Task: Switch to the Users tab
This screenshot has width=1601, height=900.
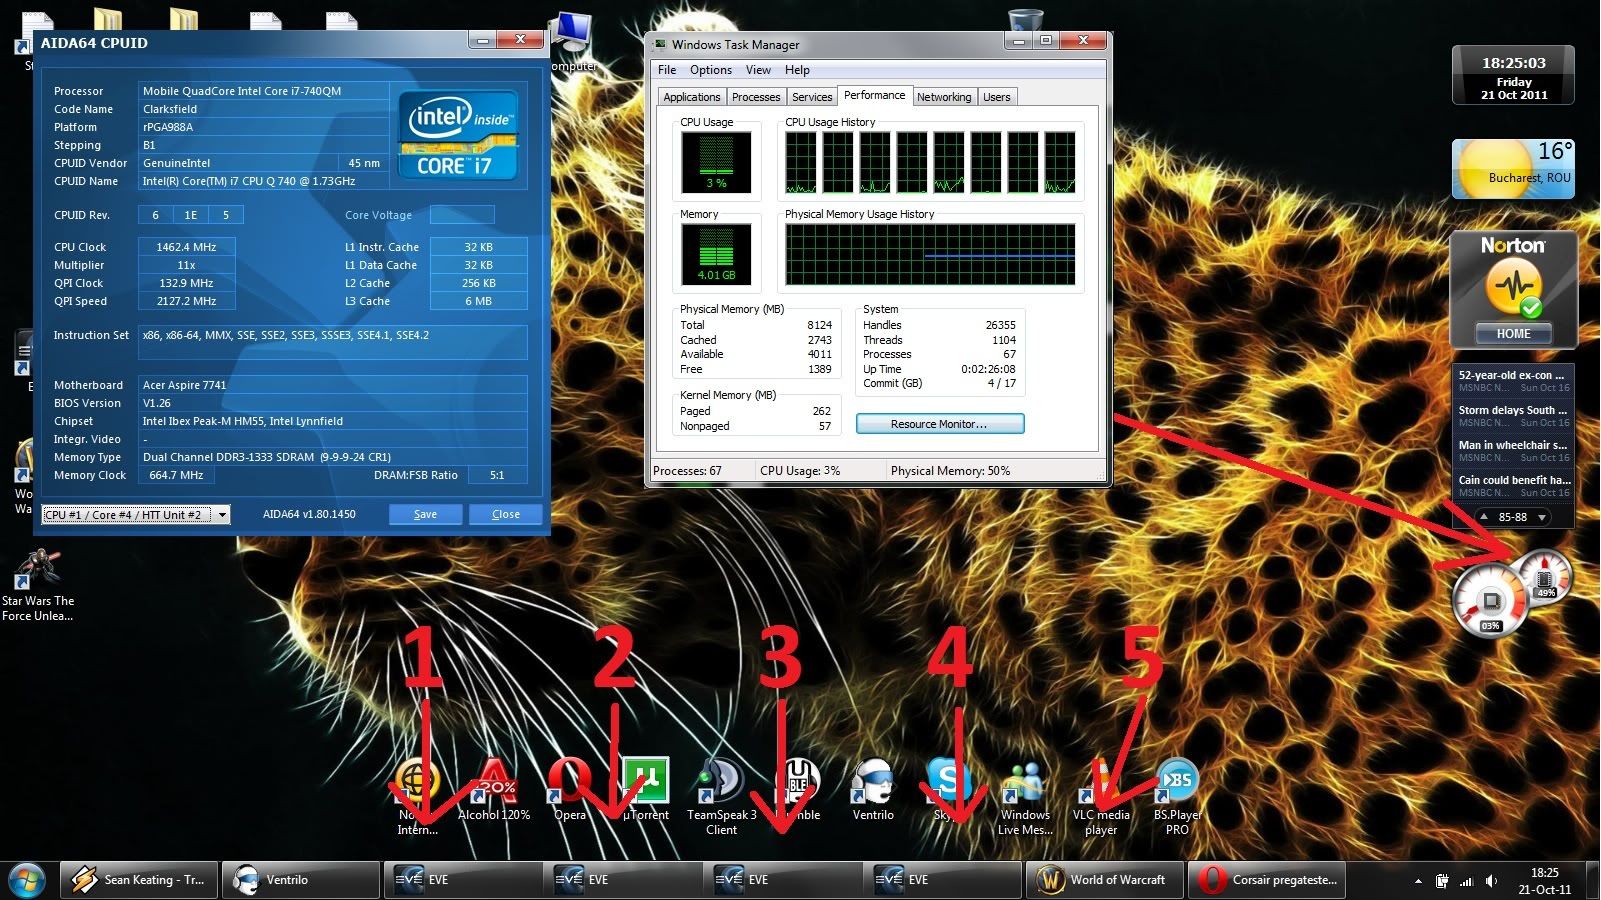Action: [x=997, y=97]
